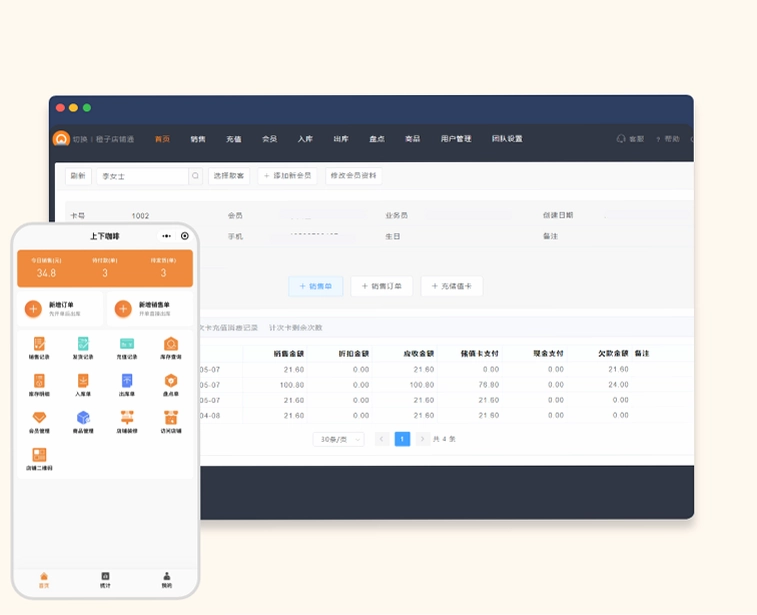Open 销售记录 icon in phone grid
Screen dimensions: 757x615
click(x=39, y=344)
